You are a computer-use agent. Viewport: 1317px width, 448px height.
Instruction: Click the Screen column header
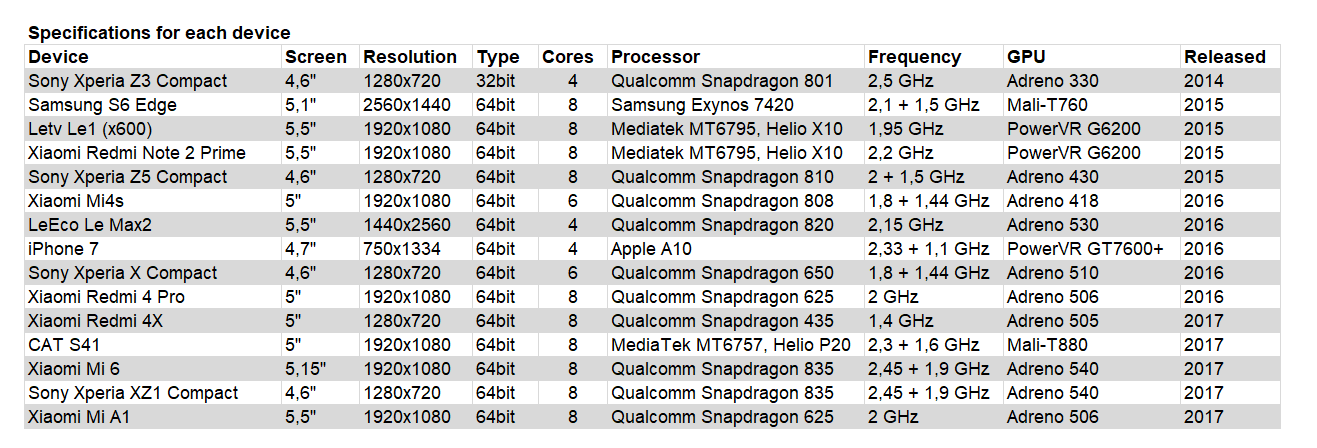(316, 57)
